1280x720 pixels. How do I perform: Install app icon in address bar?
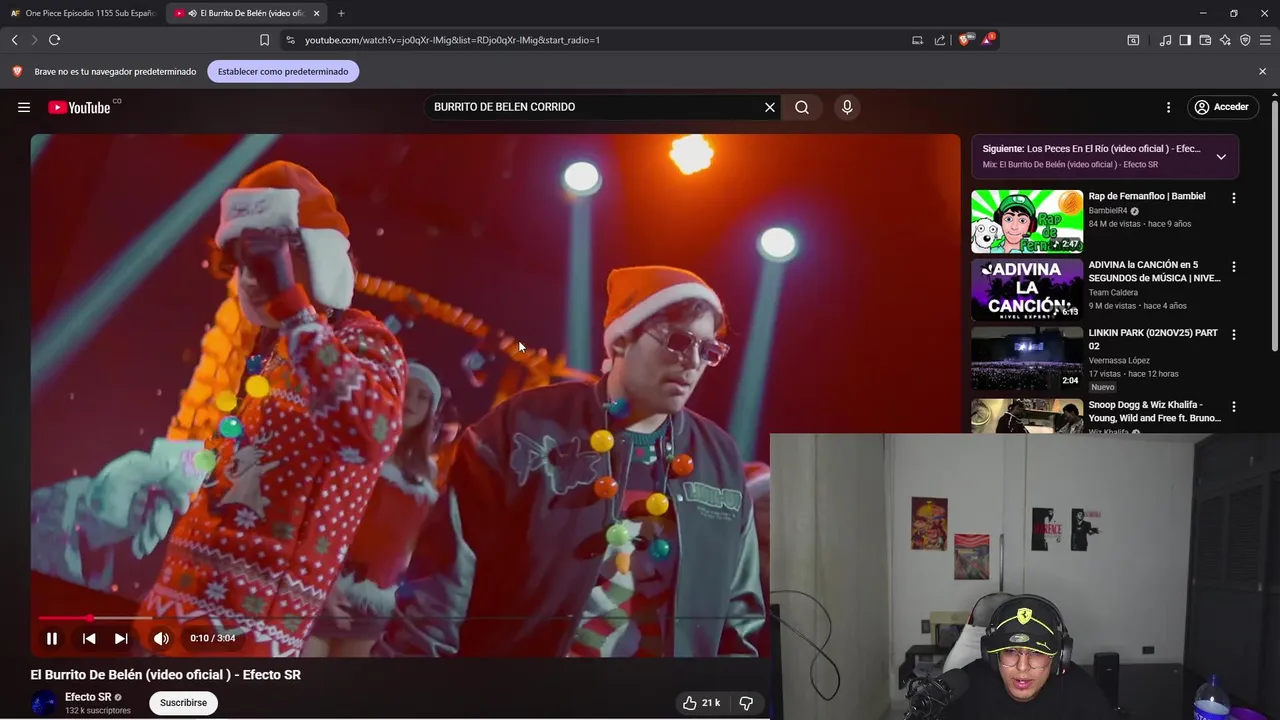click(917, 40)
